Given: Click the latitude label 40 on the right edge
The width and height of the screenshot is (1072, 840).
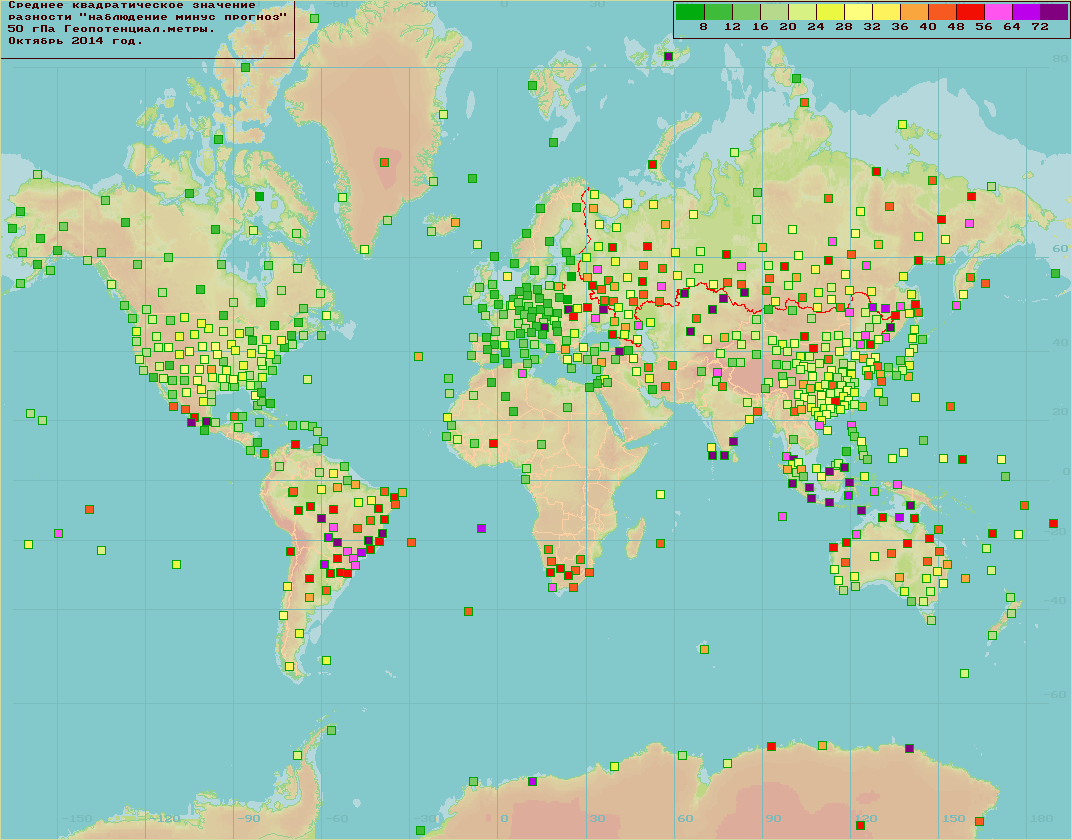Looking at the screenshot, I should (1060, 343).
